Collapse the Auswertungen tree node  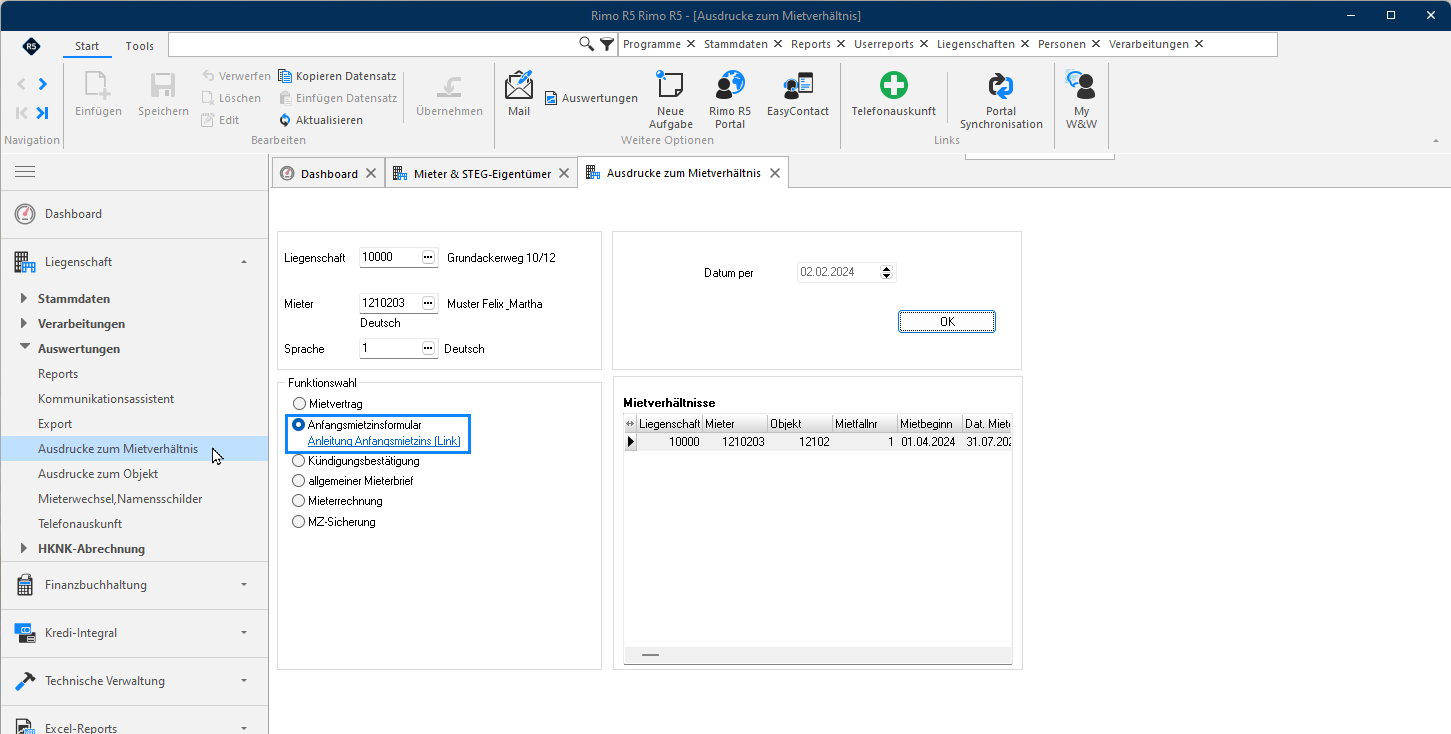click(25, 348)
